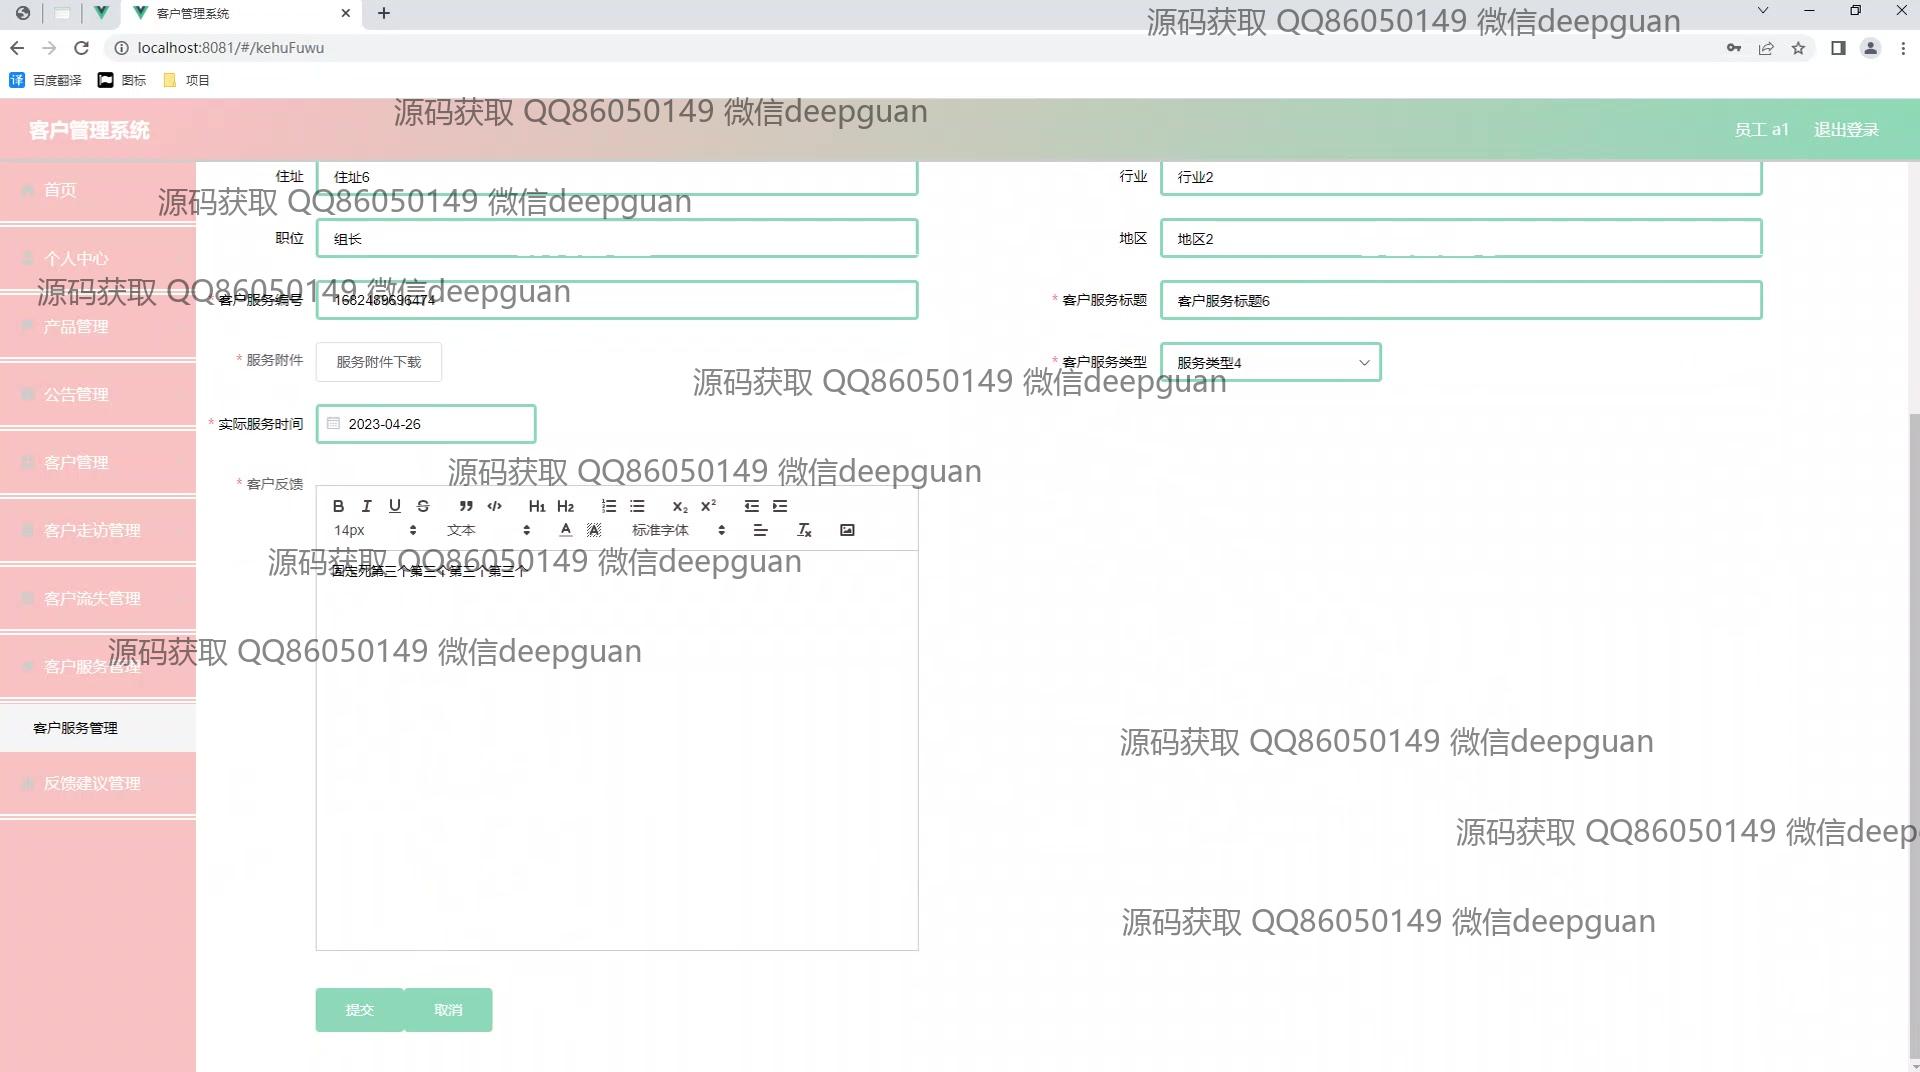Edit the 客户服务标题 field
This screenshot has width=1920, height=1072.
[1461, 300]
